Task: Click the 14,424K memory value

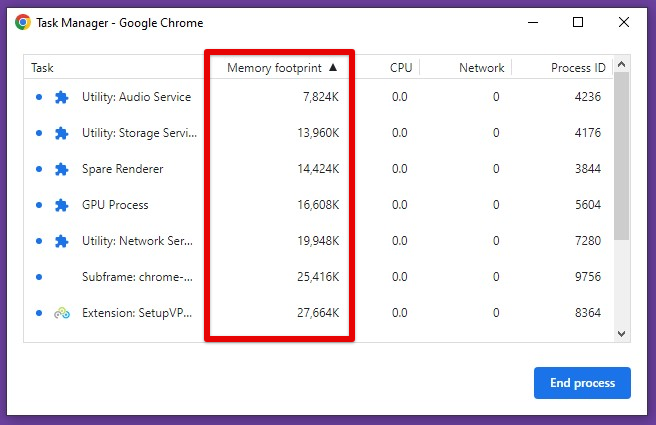Action: point(318,169)
